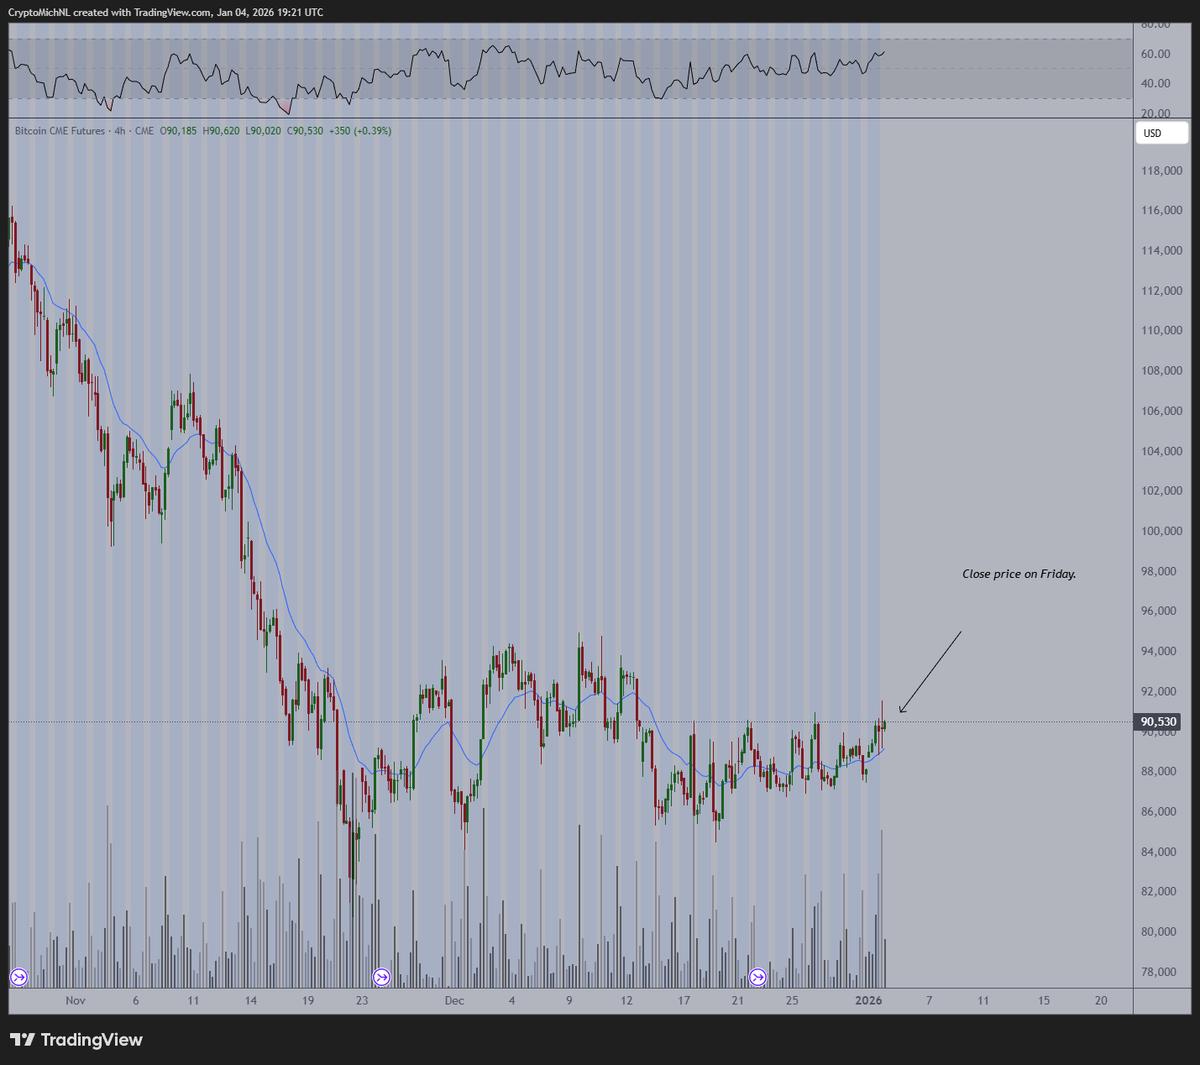The height and width of the screenshot is (1065, 1200).
Task: Click the Nov label on the time axis
Action: 76,1000
